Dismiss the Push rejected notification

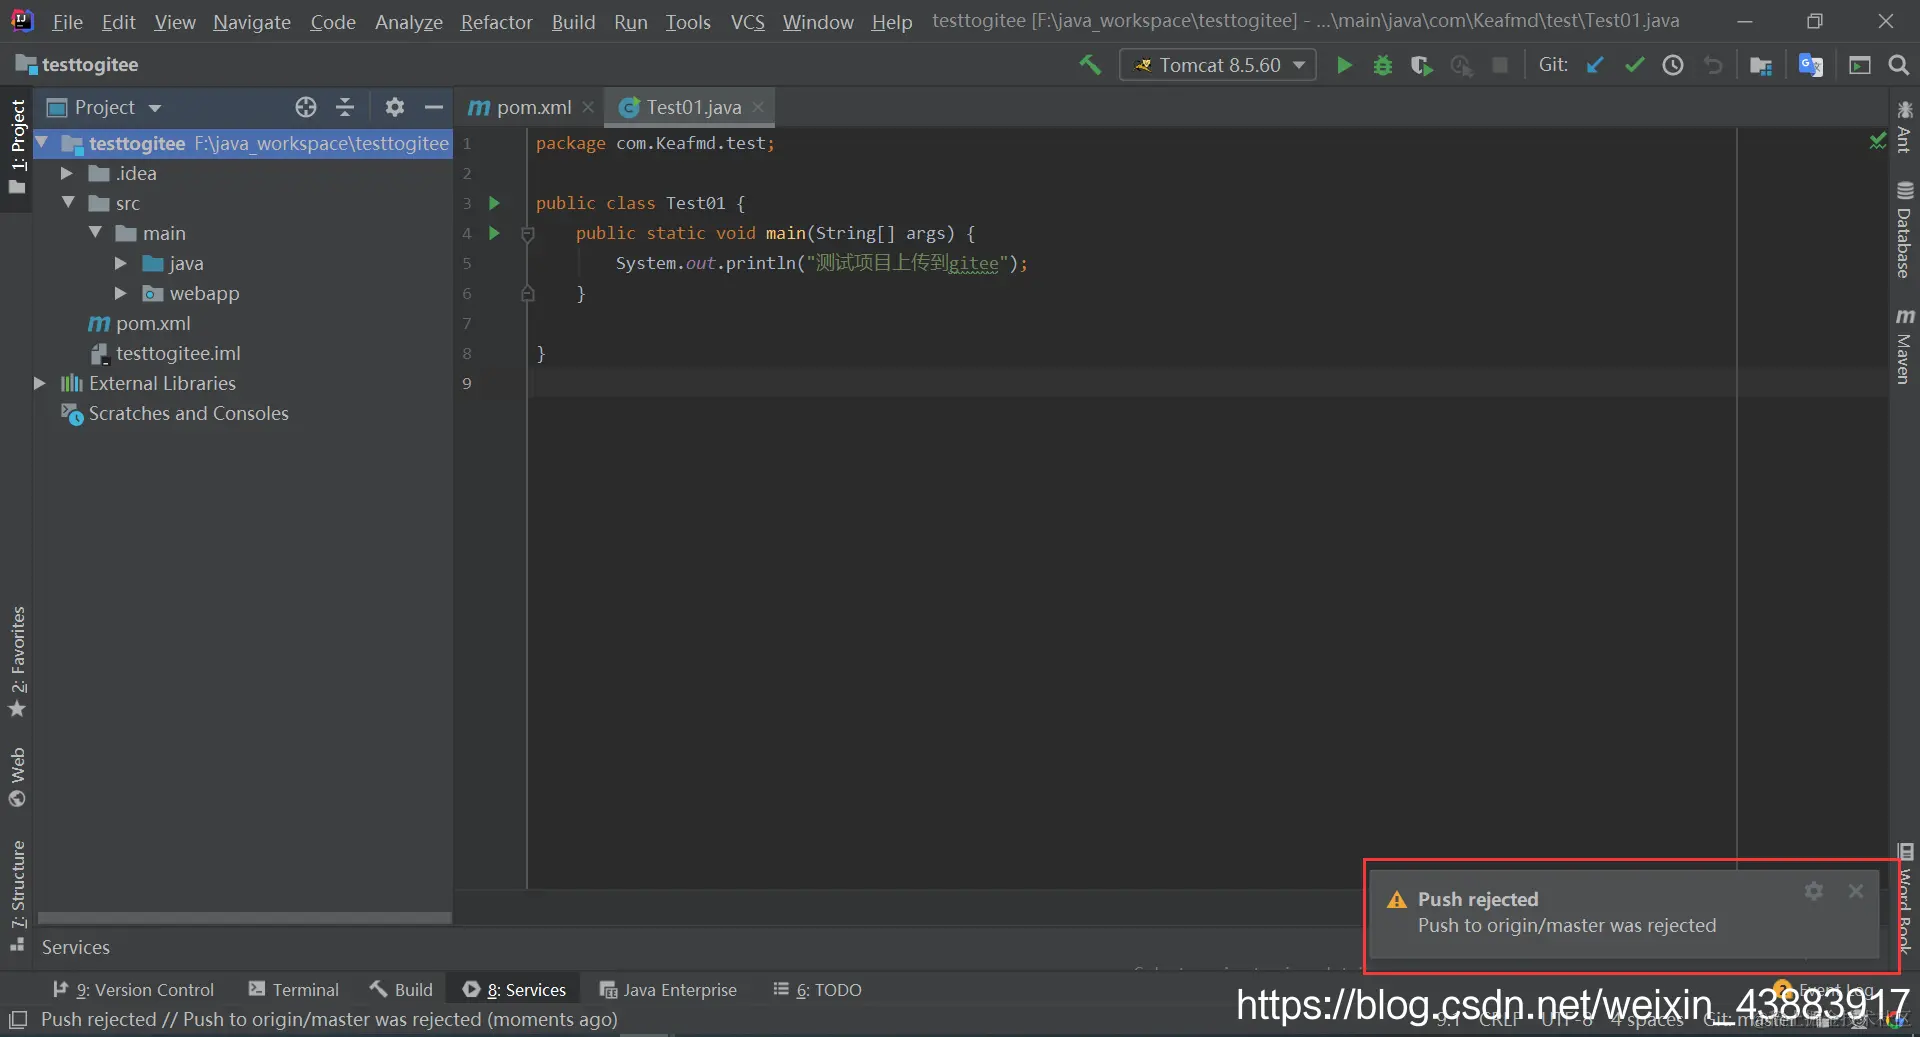1856,890
